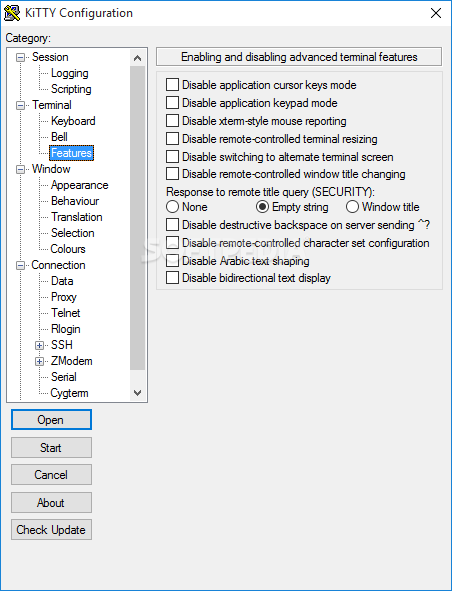Viewport: 452px width, 591px height.
Task: Open the Window category
Action: tap(51, 169)
